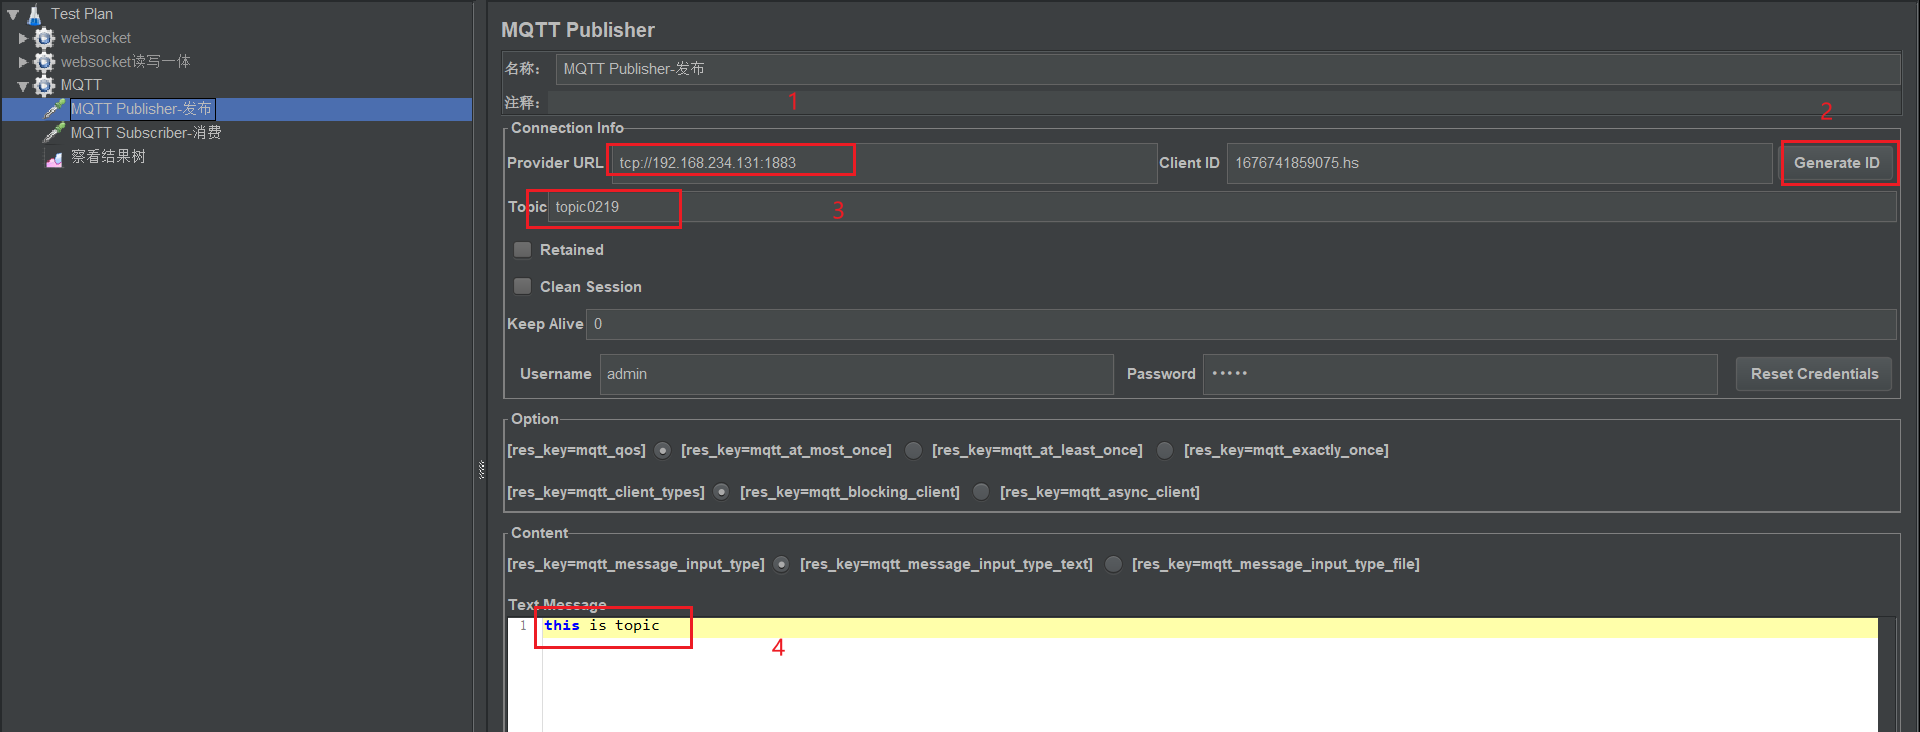Click the Username input field
The width and height of the screenshot is (1920, 732).
point(856,374)
